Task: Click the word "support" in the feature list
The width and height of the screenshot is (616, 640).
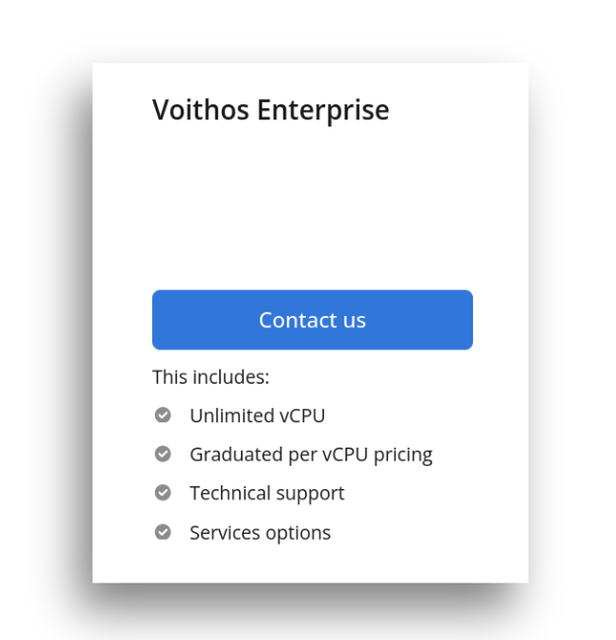Action: click(310, 494)
